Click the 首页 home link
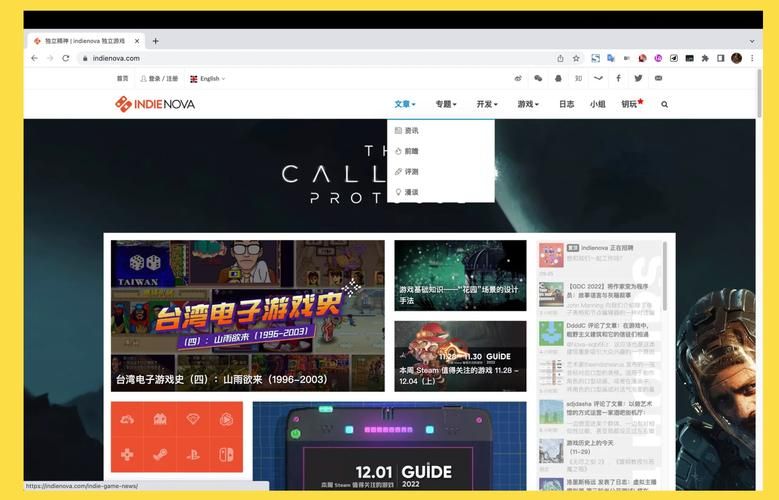 (x=122, y=79)
